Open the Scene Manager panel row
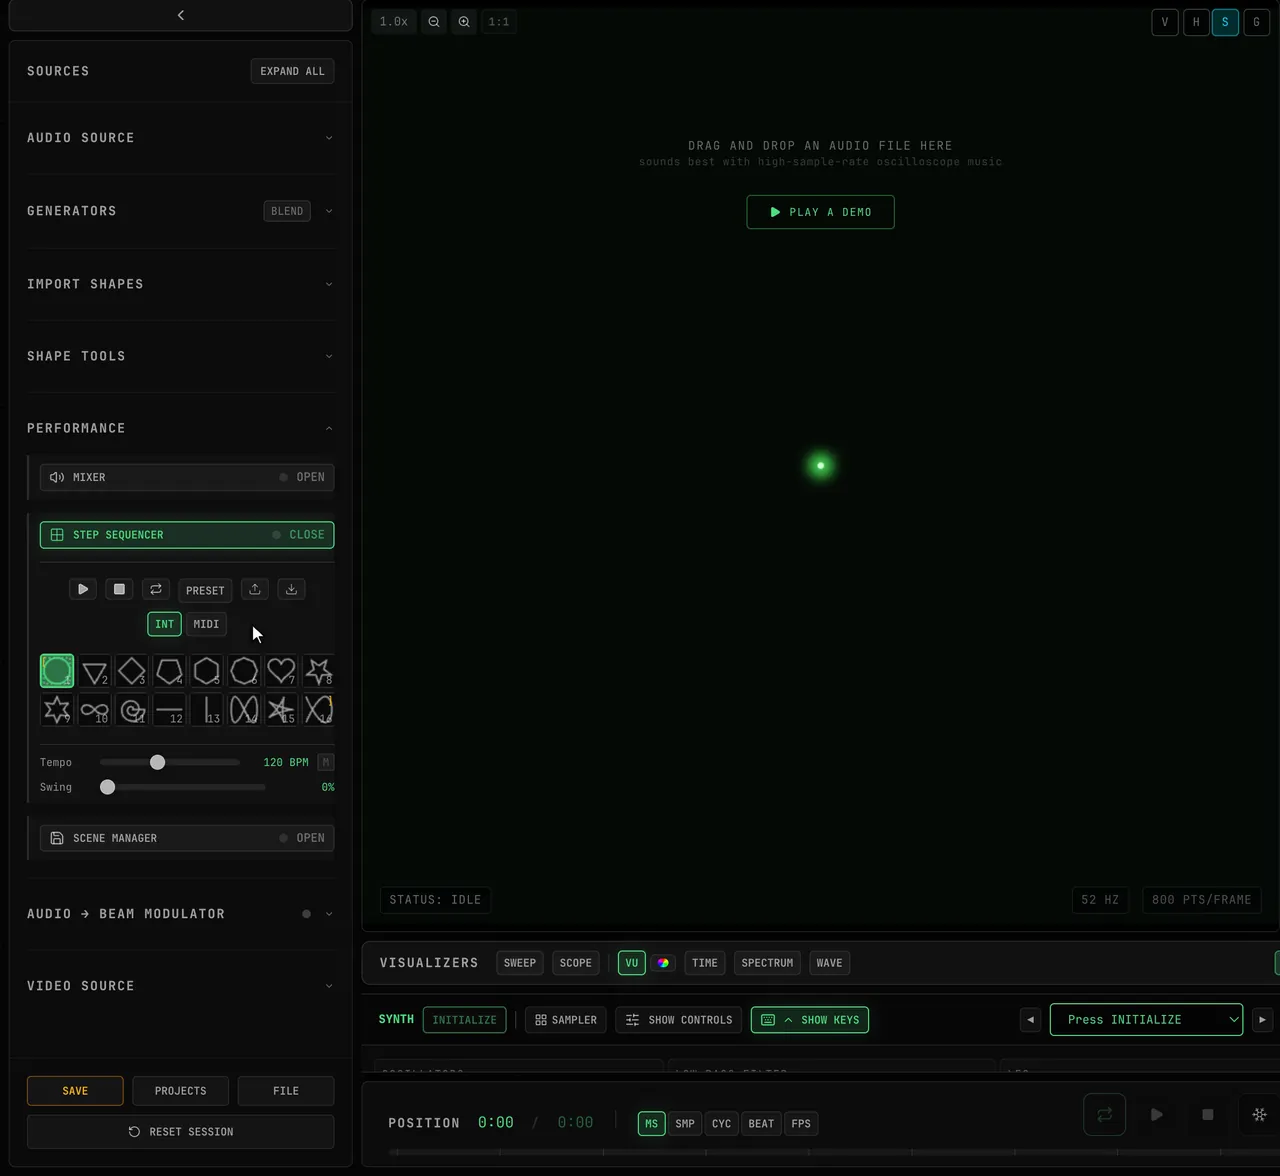This screenshot has height=1176, width=1280. click(187, 838)
